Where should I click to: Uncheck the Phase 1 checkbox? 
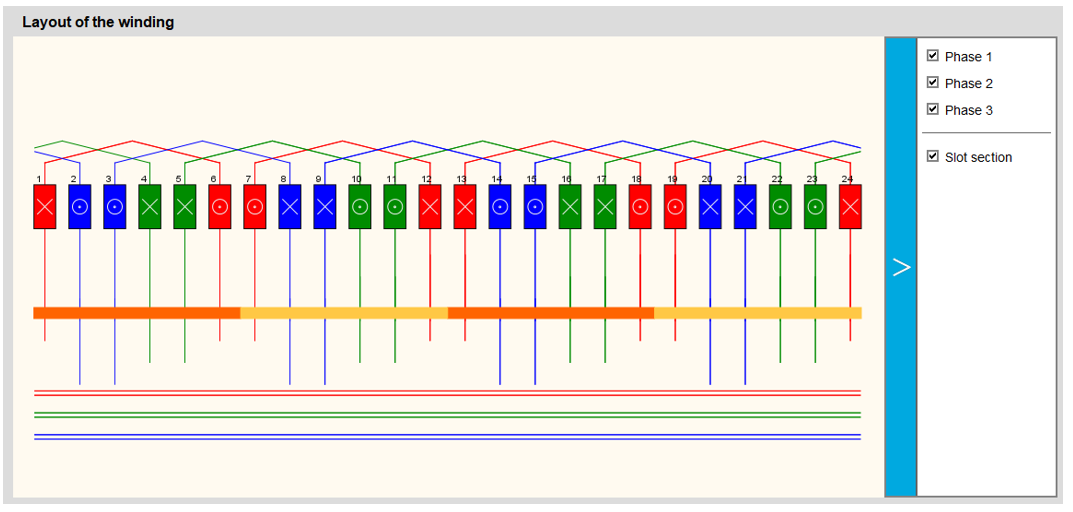933,56
